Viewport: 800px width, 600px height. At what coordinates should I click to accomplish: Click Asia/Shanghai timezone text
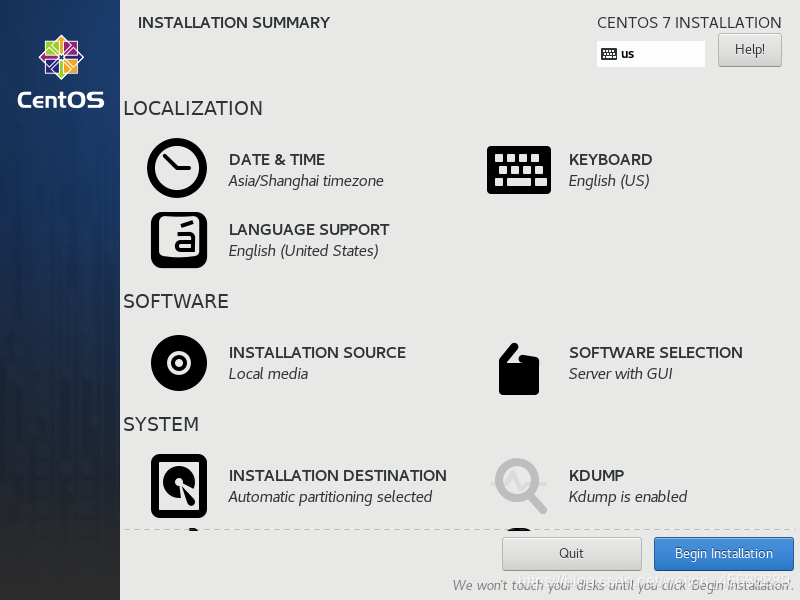(x=306, y=181)
